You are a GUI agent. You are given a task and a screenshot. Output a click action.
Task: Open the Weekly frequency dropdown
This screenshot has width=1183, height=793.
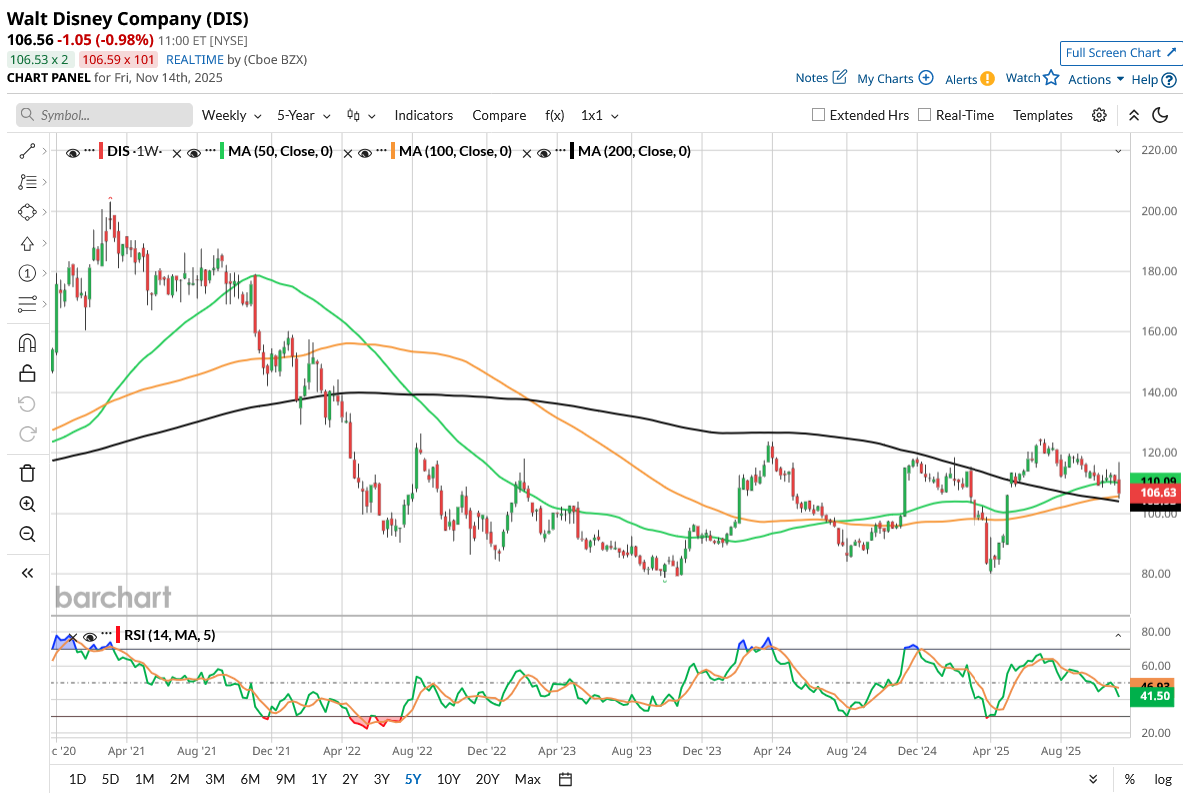click(x=231, y=115)
